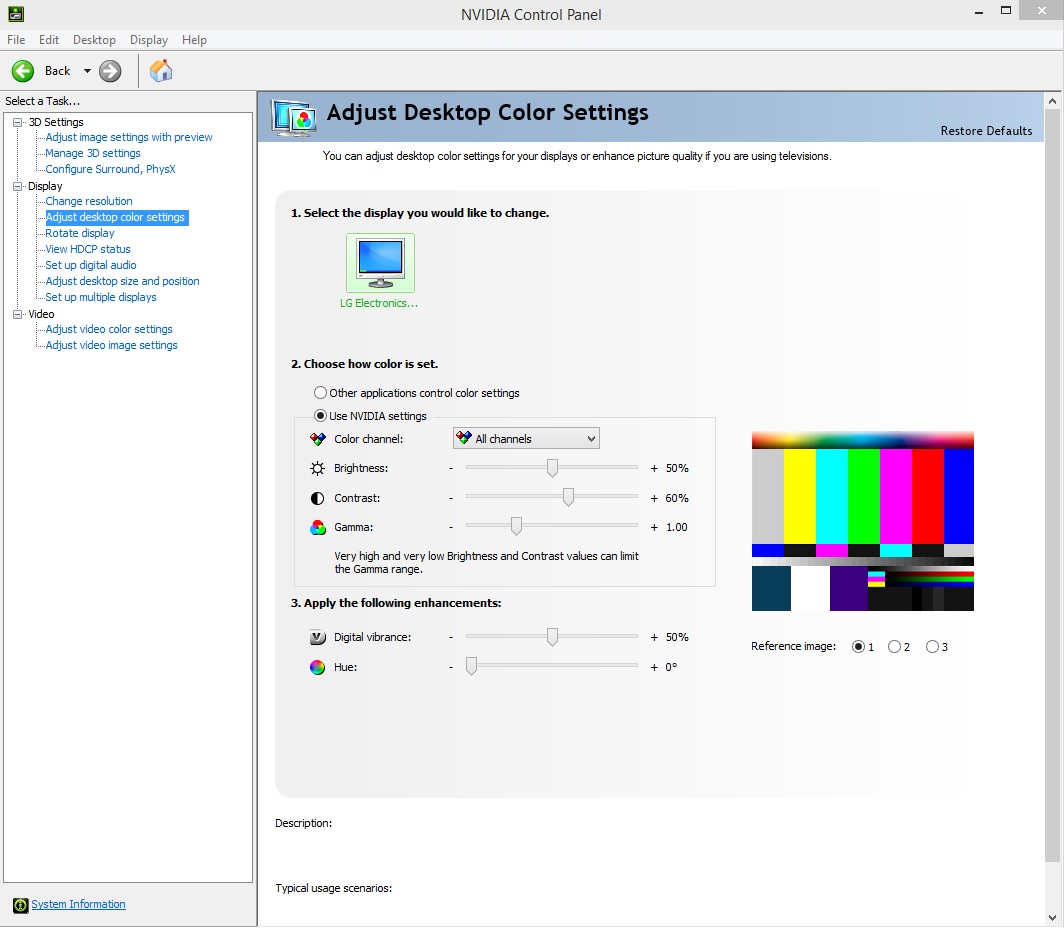Viewport: 1064px width, 928px height.
Task: Click the Brightness slider handle
Action: 552,468
